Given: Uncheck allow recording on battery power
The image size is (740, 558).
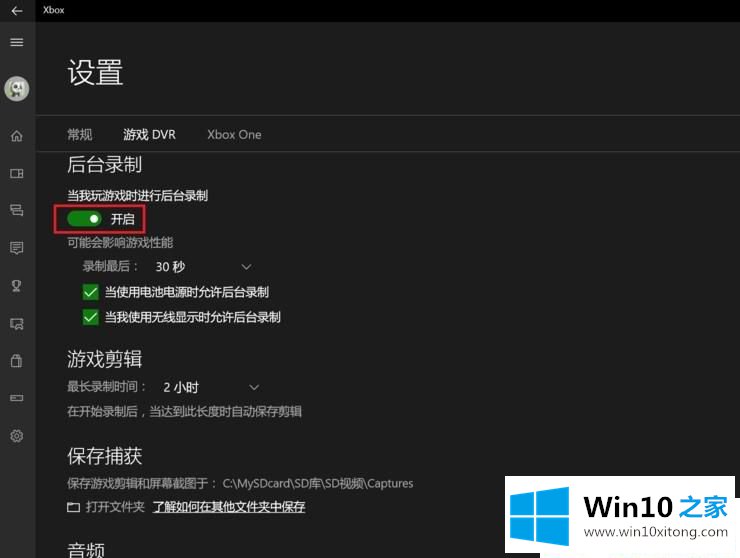Looking at the screenshot, I should coord(91,292).
